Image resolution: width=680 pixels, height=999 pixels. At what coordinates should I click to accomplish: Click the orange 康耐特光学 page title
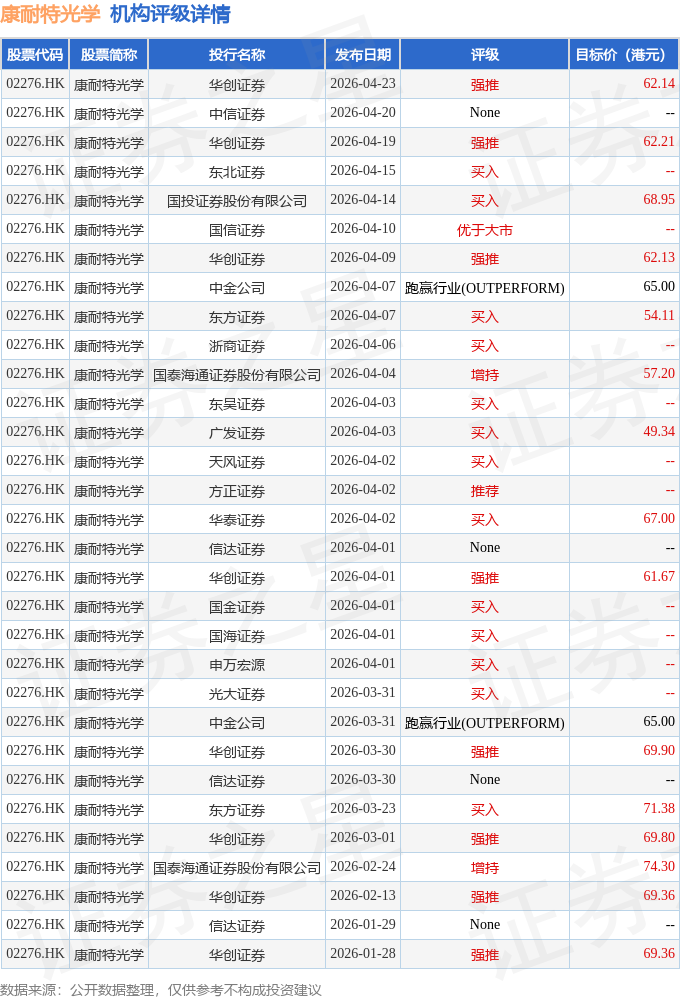pyautogui.click(x=50, y=14)
